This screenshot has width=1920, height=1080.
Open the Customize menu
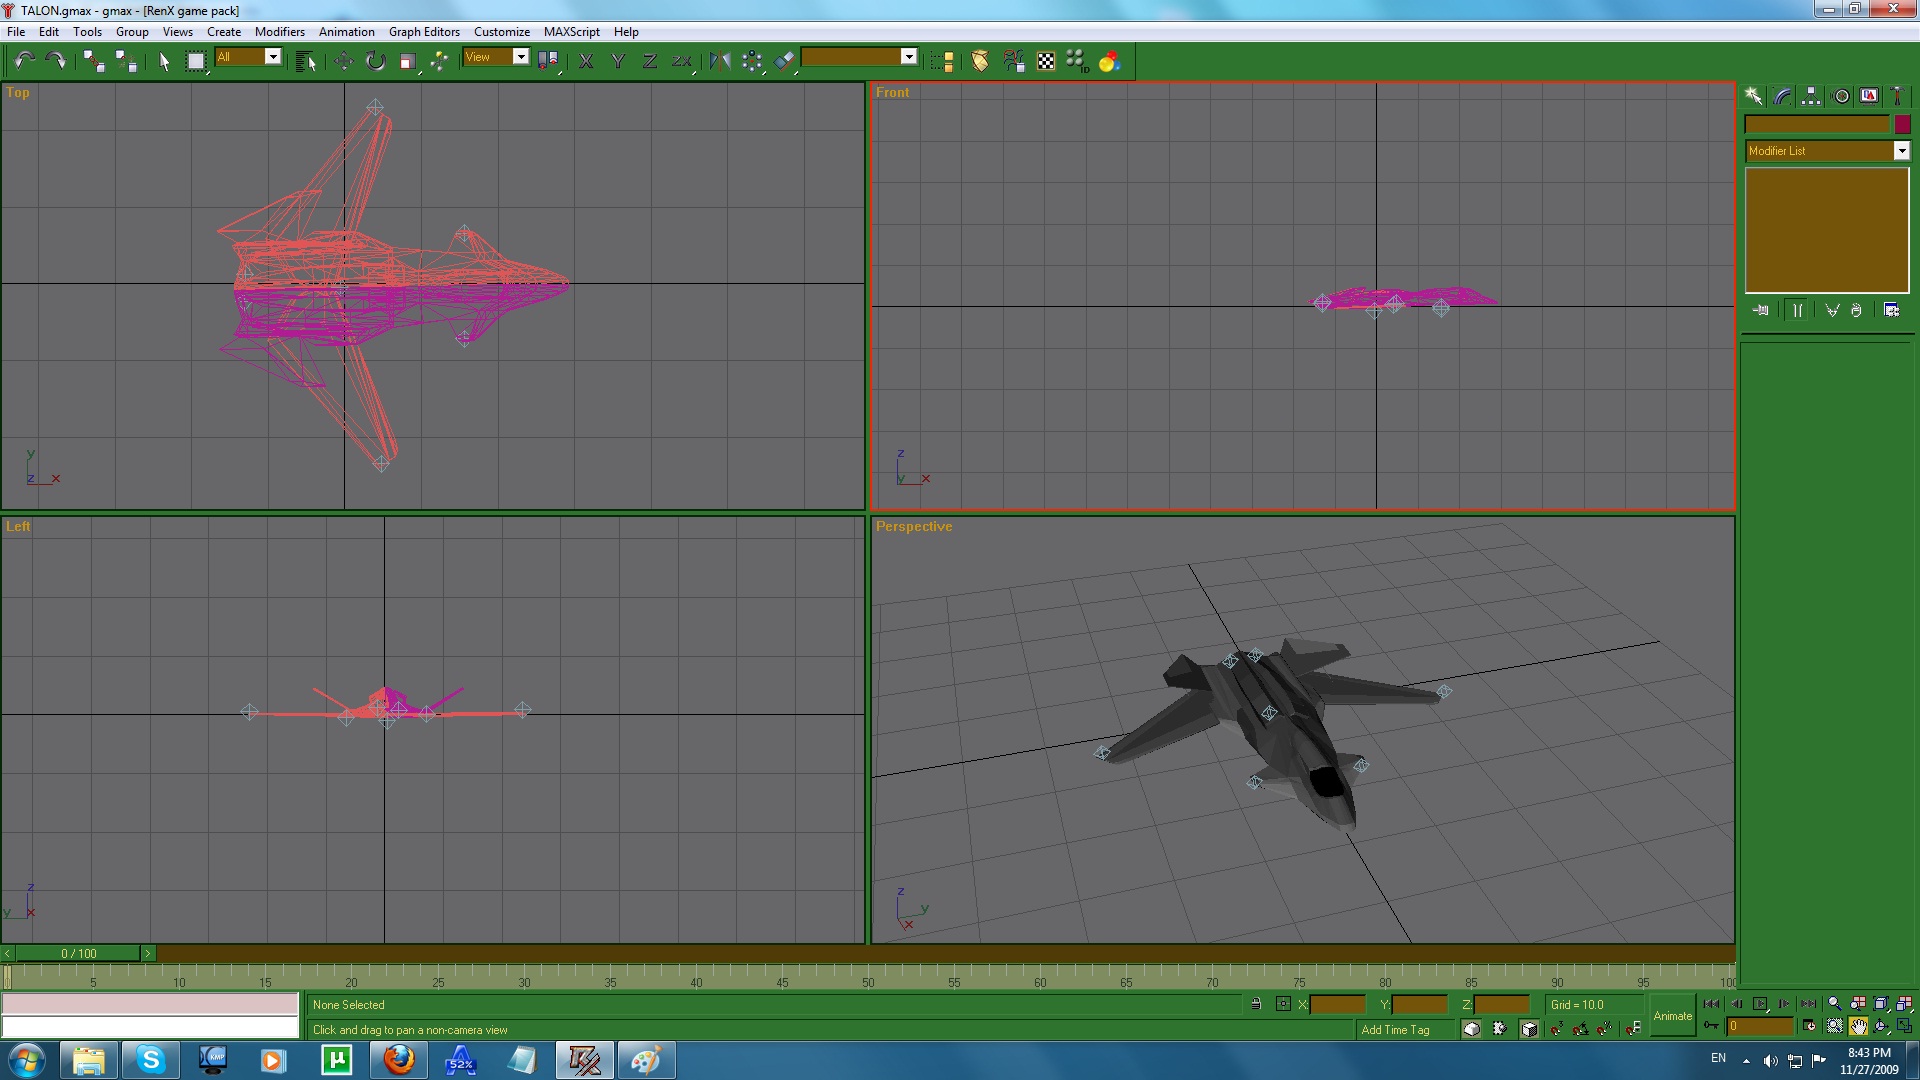[502, 32]
